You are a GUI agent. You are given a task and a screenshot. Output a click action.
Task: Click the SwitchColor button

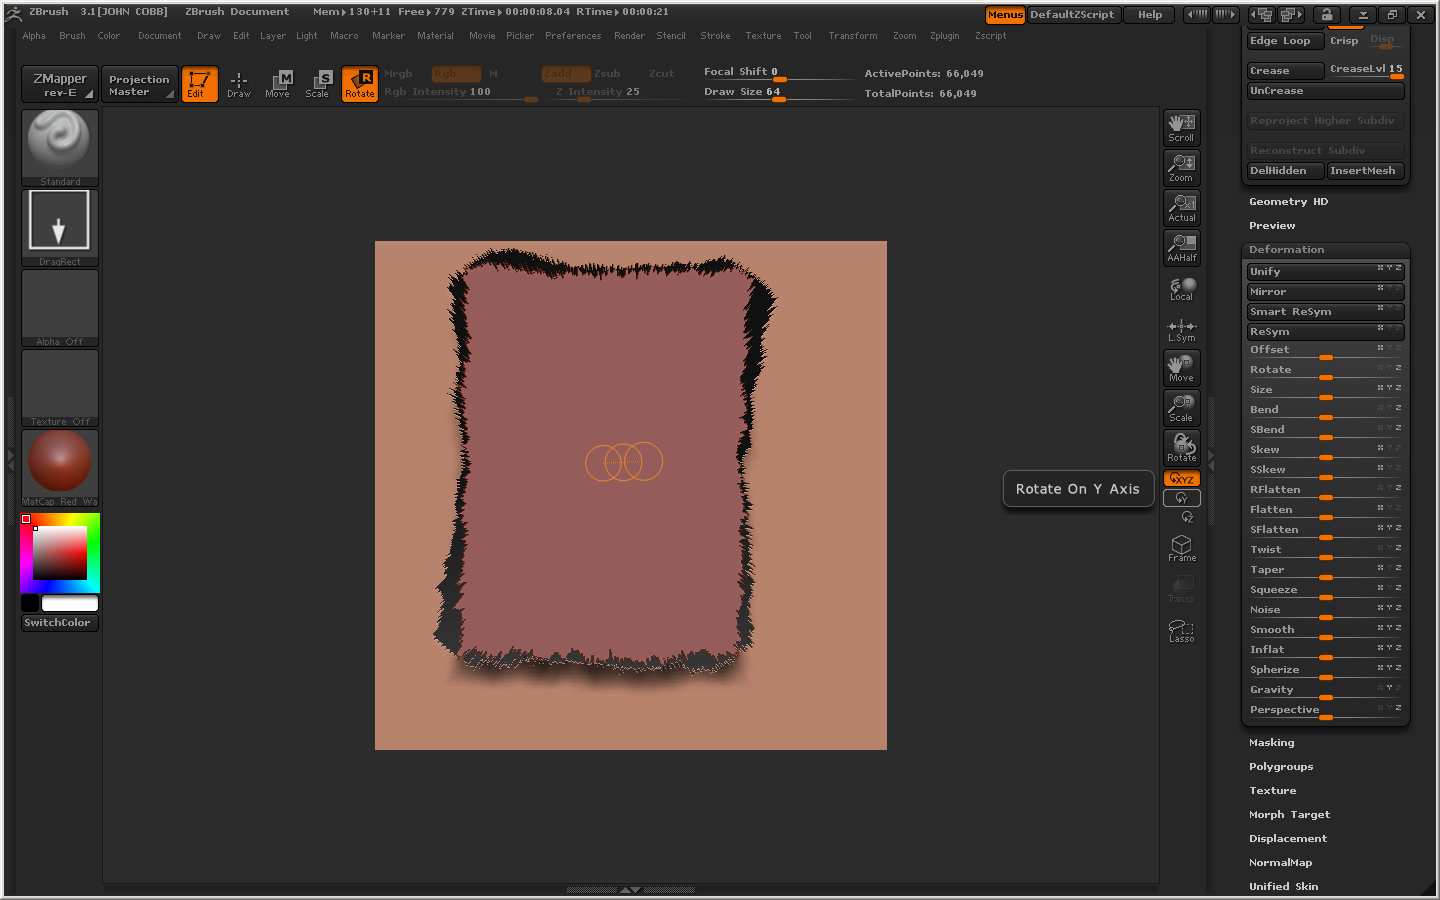point(58,623)
